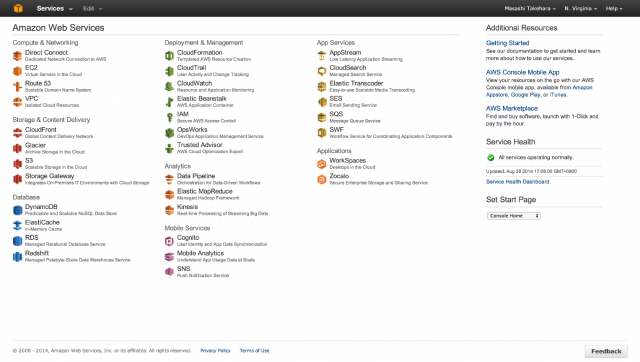Viewport: 640px width, 362px height.
Task: Select the Kinesis icon
Action: click(169, 210)
